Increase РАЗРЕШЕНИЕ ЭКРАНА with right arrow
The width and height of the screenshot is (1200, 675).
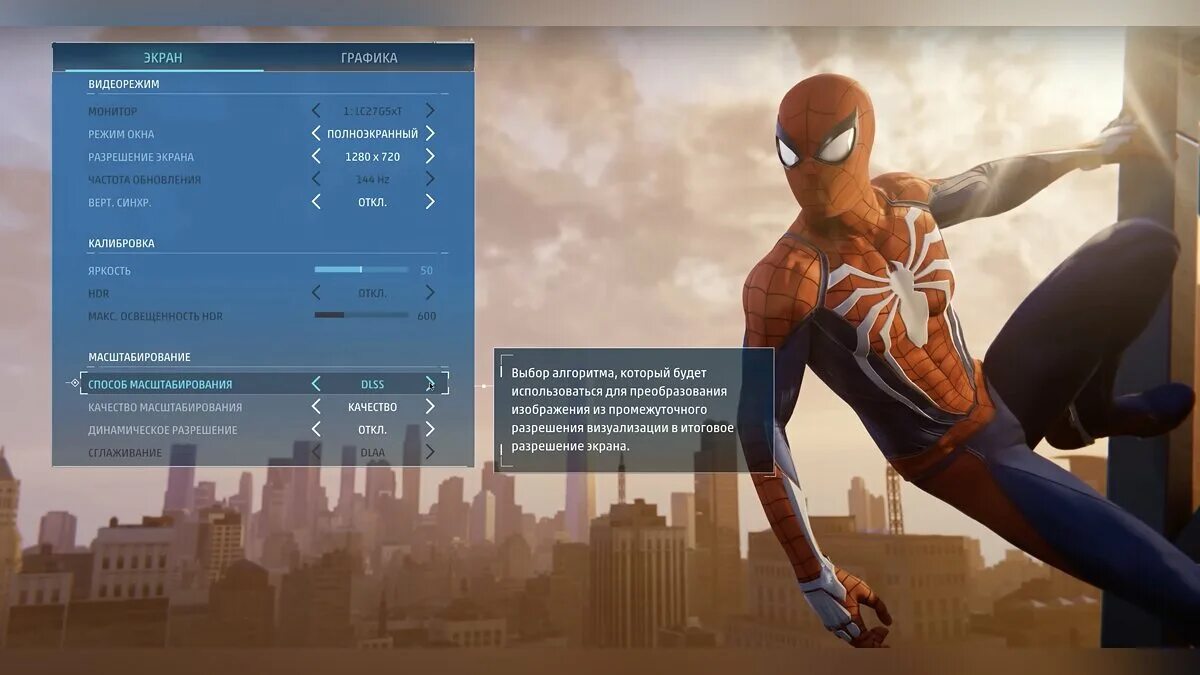coord(430,156)
